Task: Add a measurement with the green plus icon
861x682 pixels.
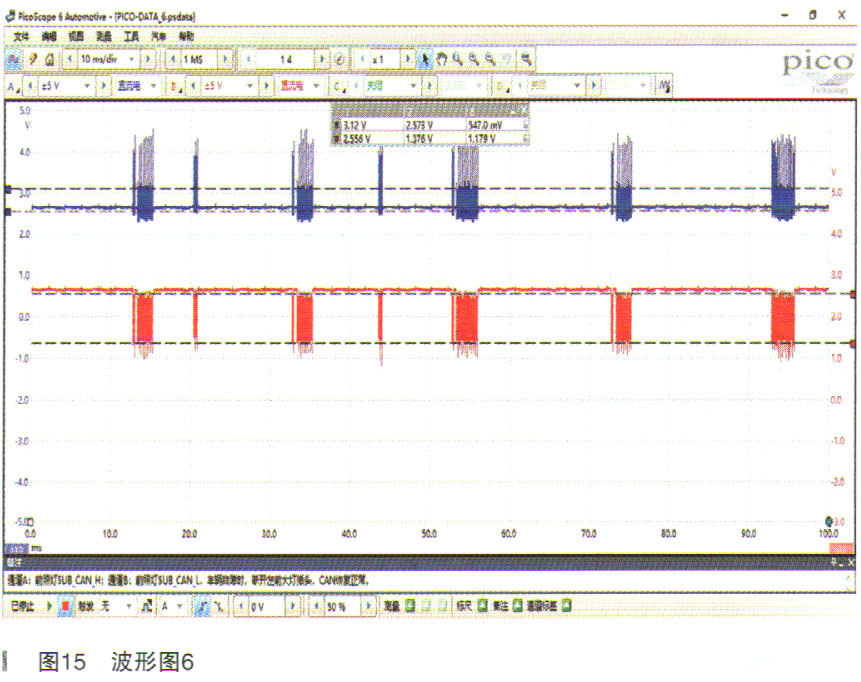Action: (410, 606)
